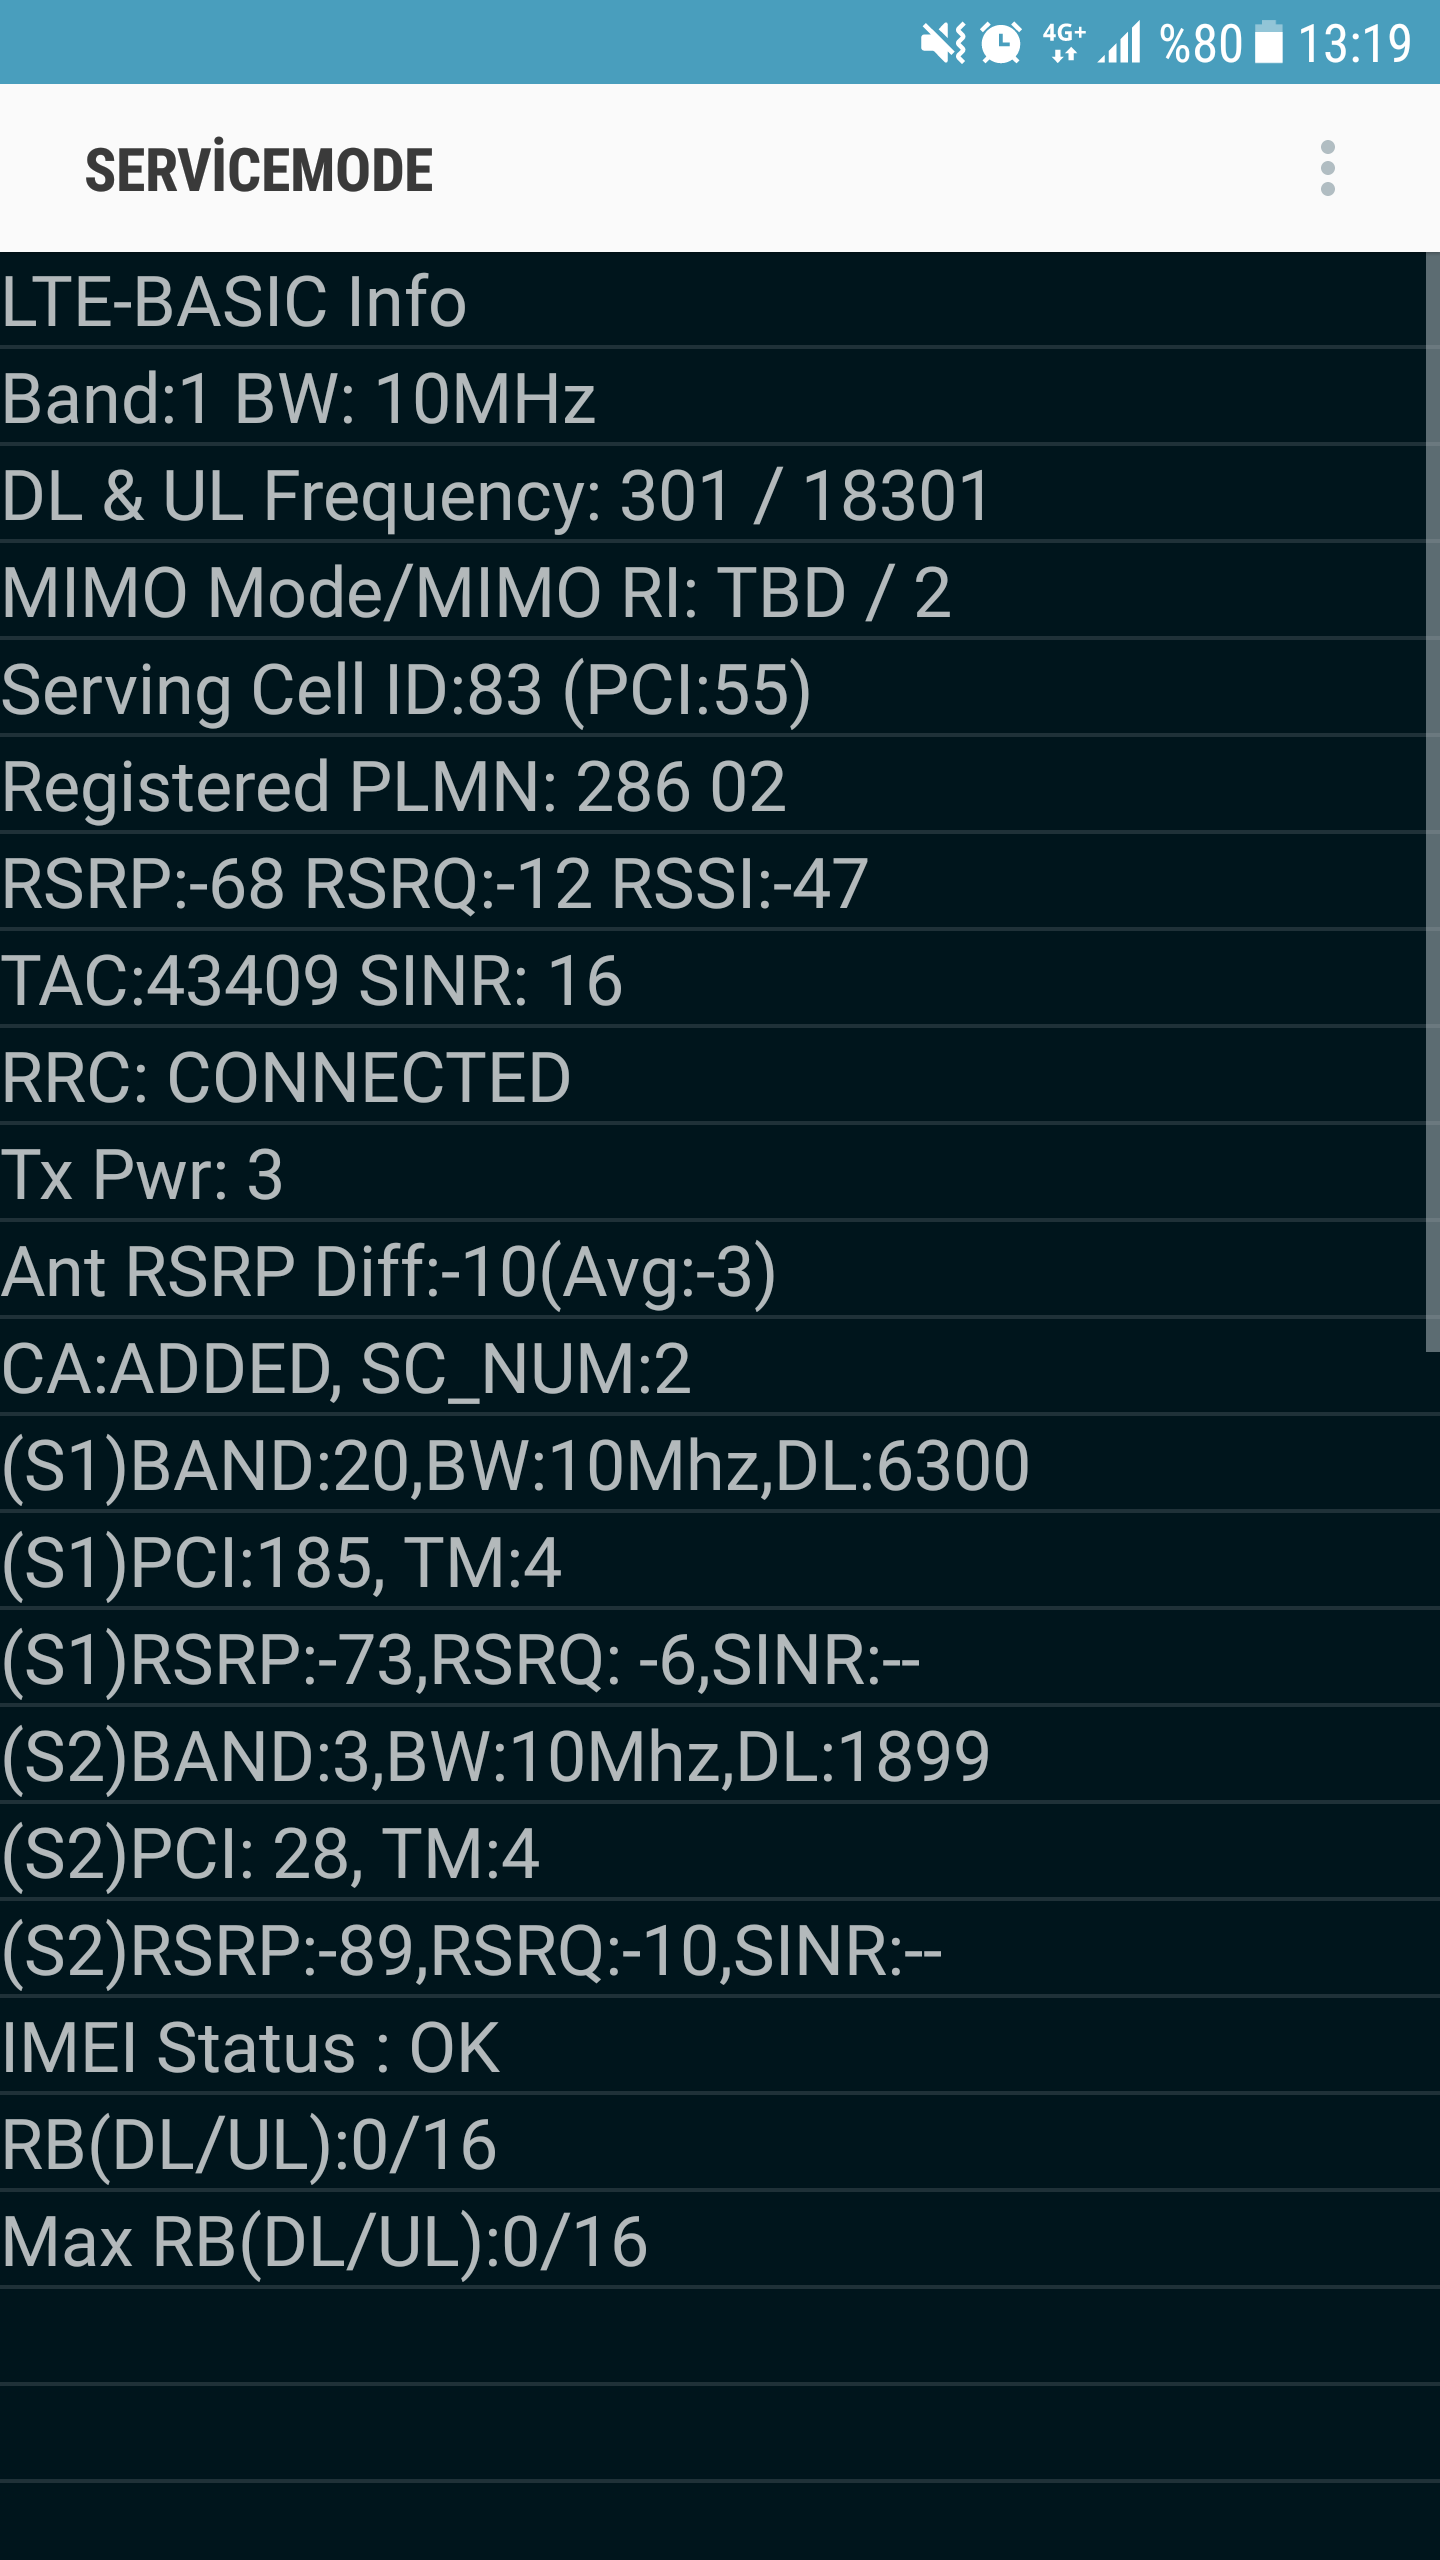This screenshot has height=2560, width=1440.
Task: Tap the 4G+ network indicator icon
Action: click(1064, 43)
